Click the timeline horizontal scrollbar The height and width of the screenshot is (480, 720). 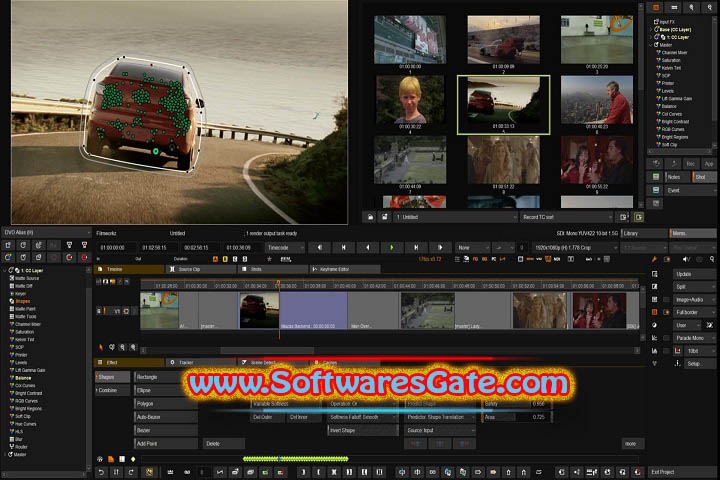point(268,350)
